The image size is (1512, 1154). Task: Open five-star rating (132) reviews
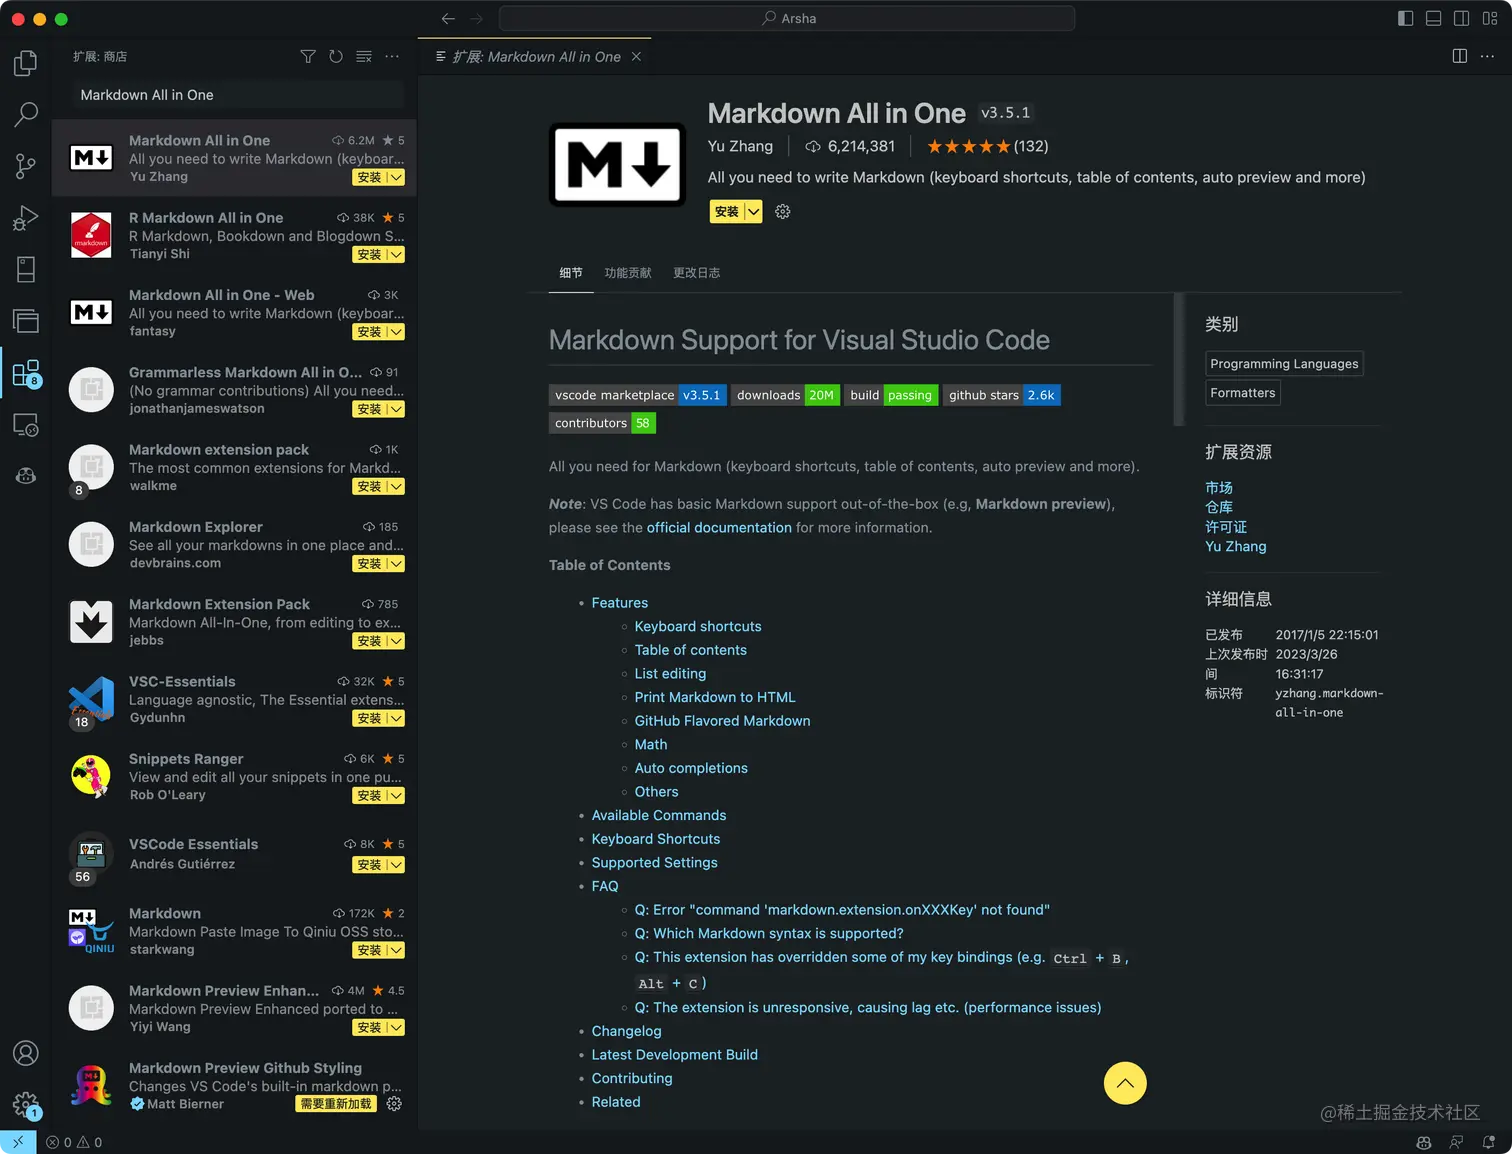[988, 146]
